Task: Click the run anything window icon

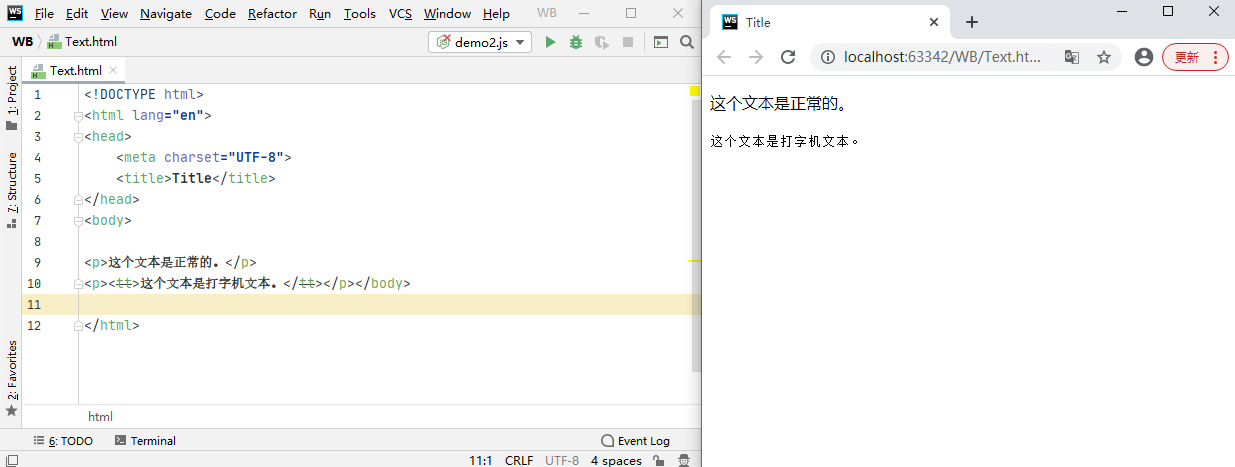Action: (660, 42)
